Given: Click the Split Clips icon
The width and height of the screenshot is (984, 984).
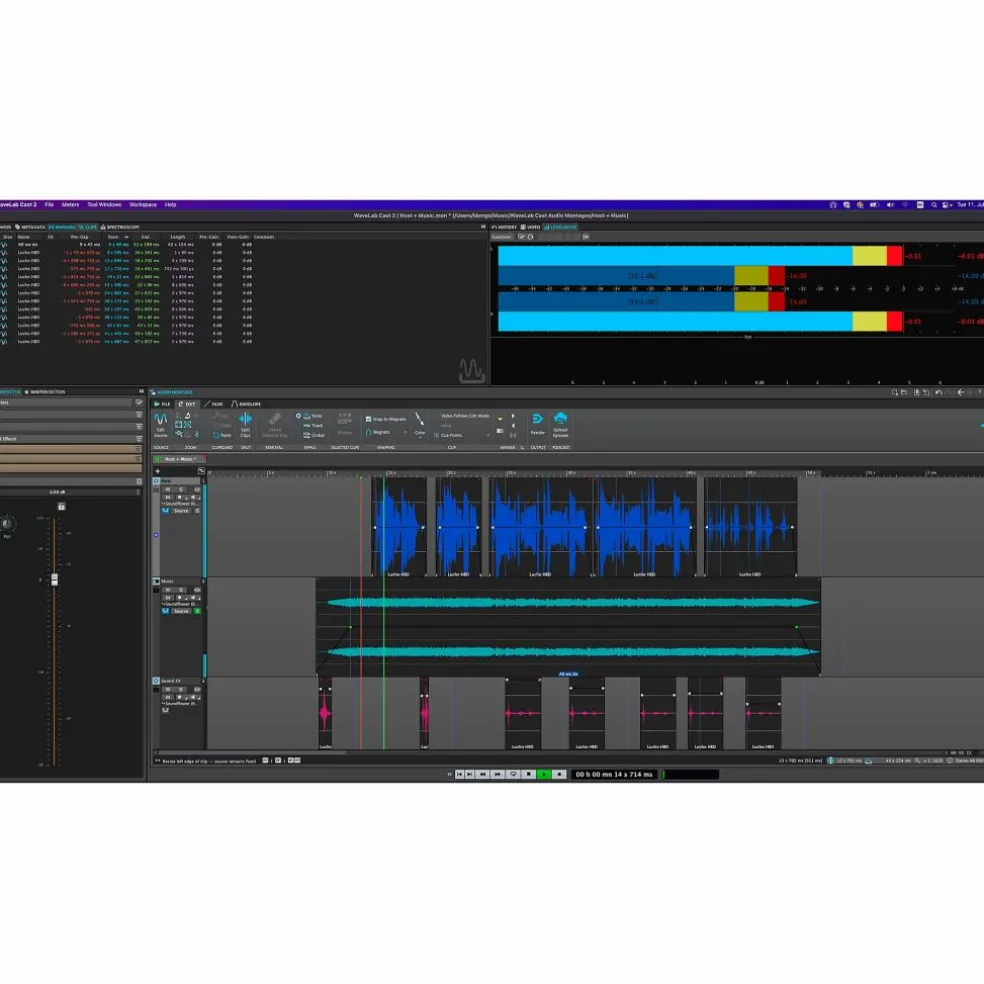Looking at the screenshot, I should pyautogui.click(x=245, y=419).
